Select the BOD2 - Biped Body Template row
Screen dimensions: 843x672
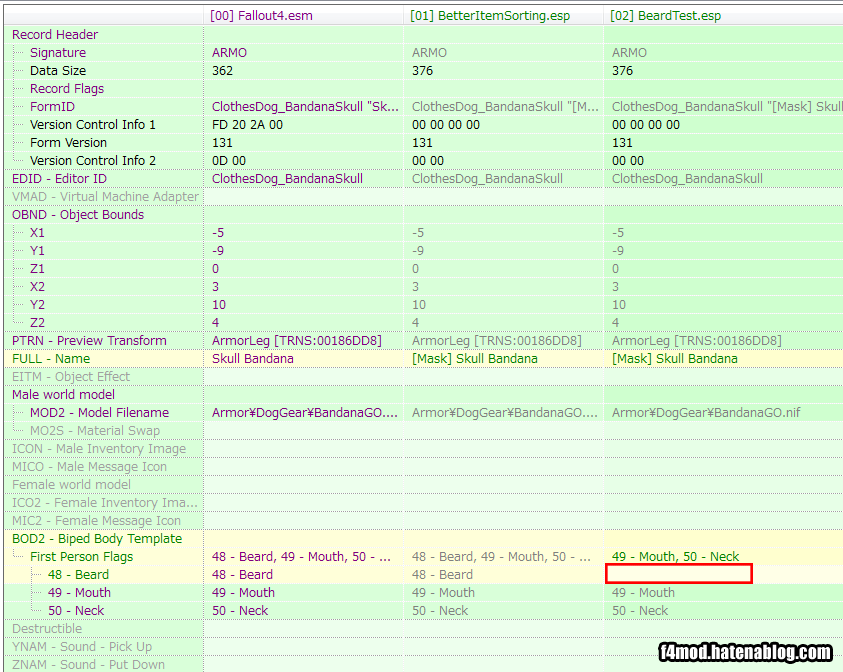click(x=97, y=539)
